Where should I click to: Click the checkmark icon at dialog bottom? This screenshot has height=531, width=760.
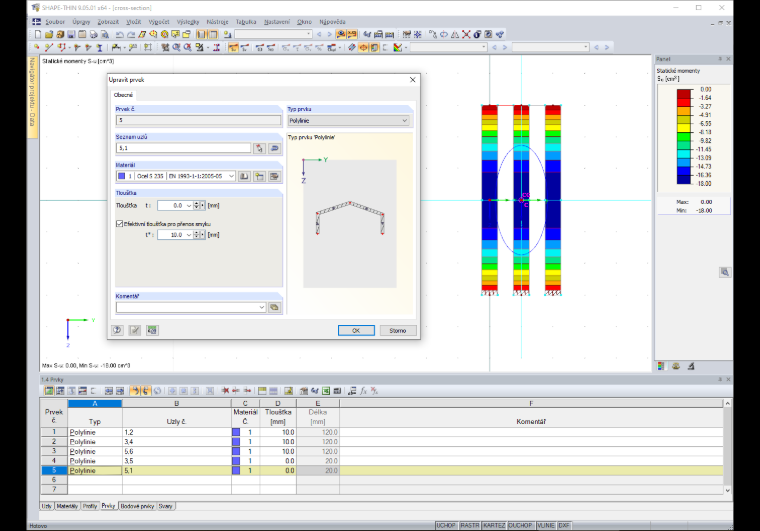135,330
